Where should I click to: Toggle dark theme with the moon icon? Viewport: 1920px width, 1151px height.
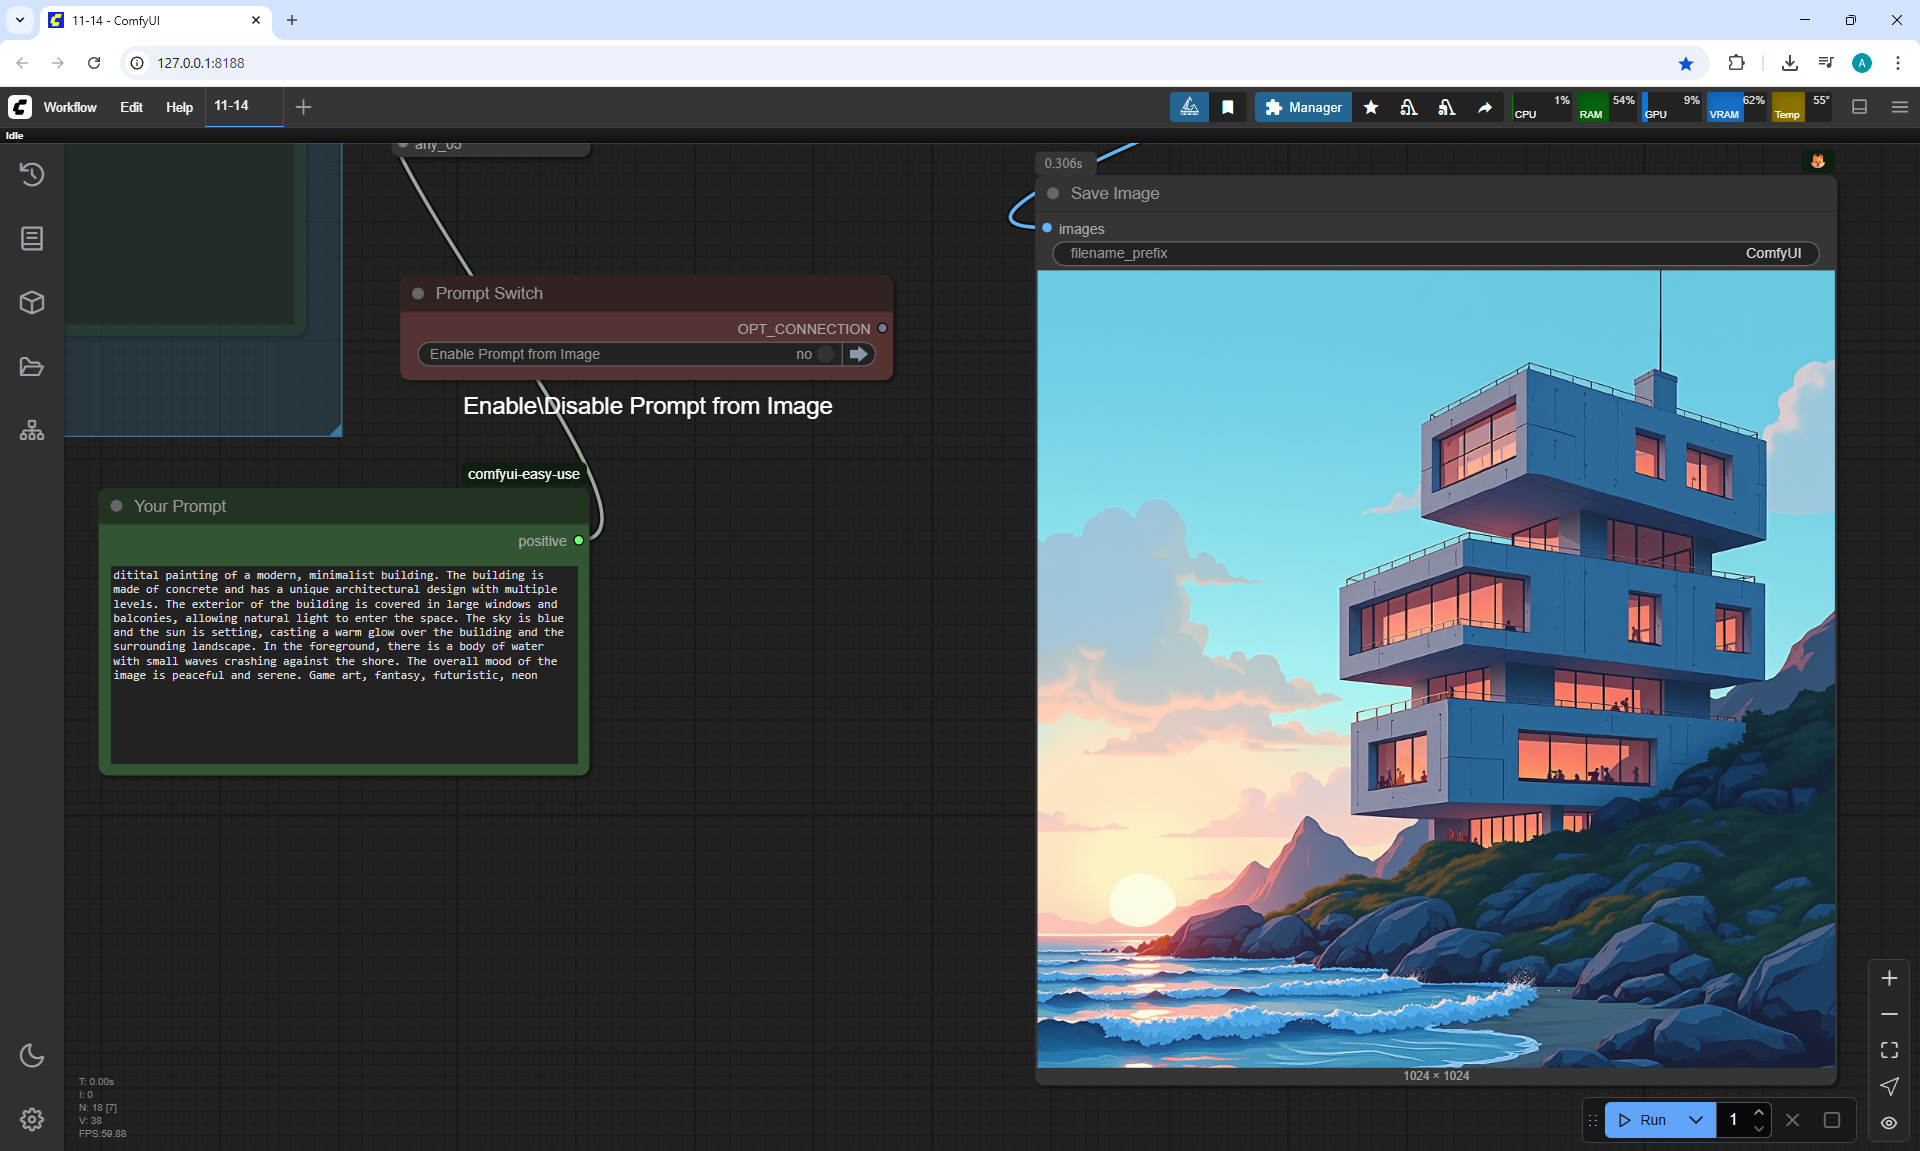[32, 1055]
